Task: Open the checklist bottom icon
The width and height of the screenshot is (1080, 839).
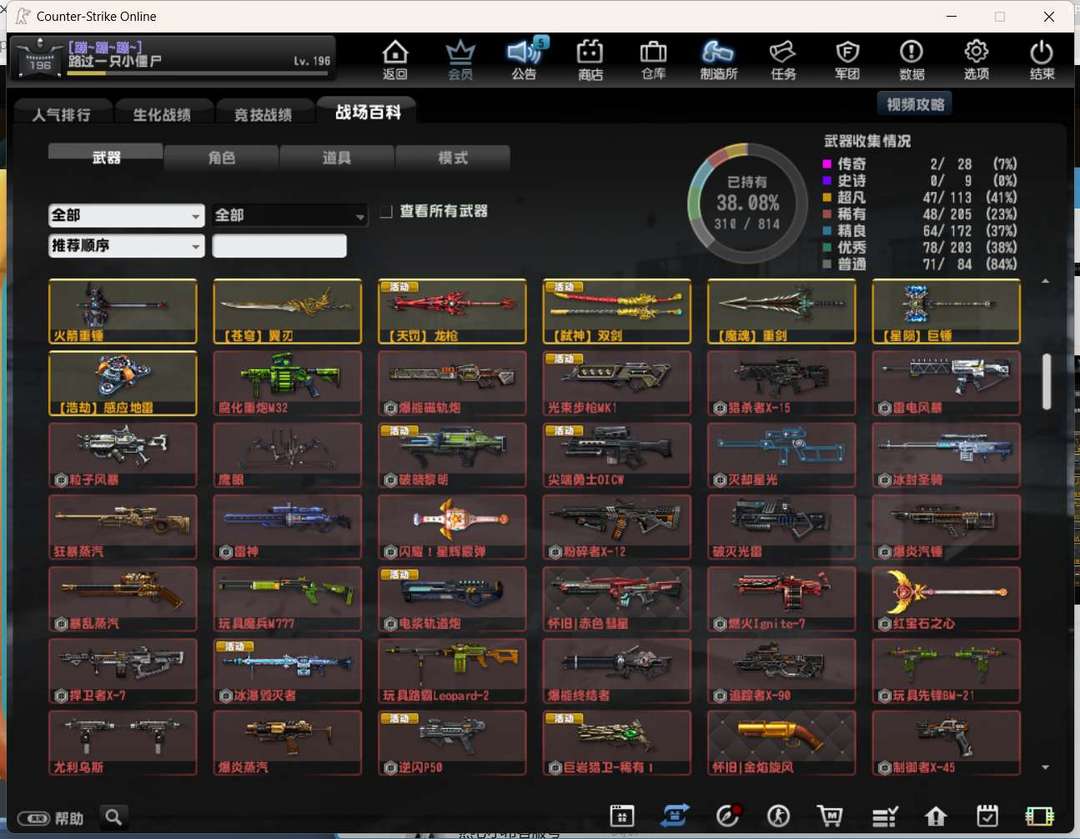Action: point(884,817)
